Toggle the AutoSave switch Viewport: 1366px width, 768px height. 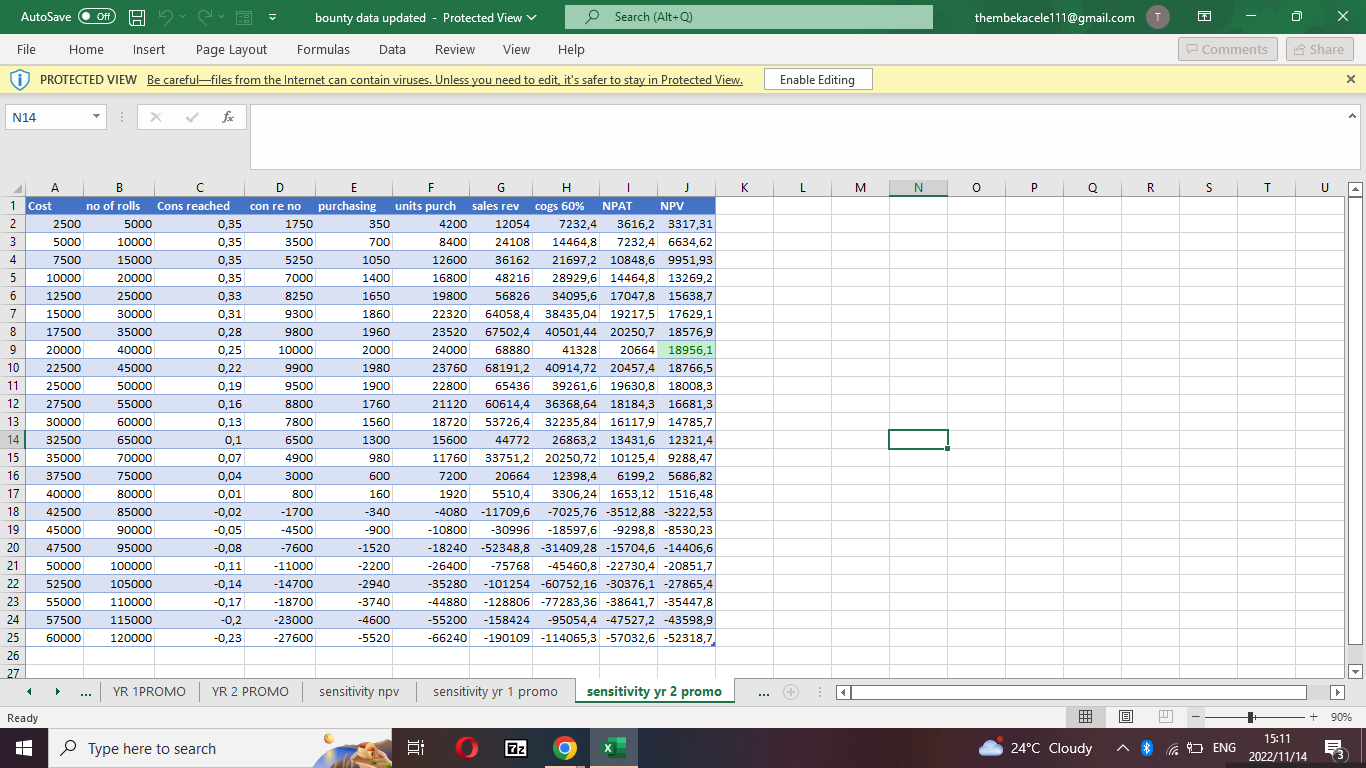coord(97,17)
